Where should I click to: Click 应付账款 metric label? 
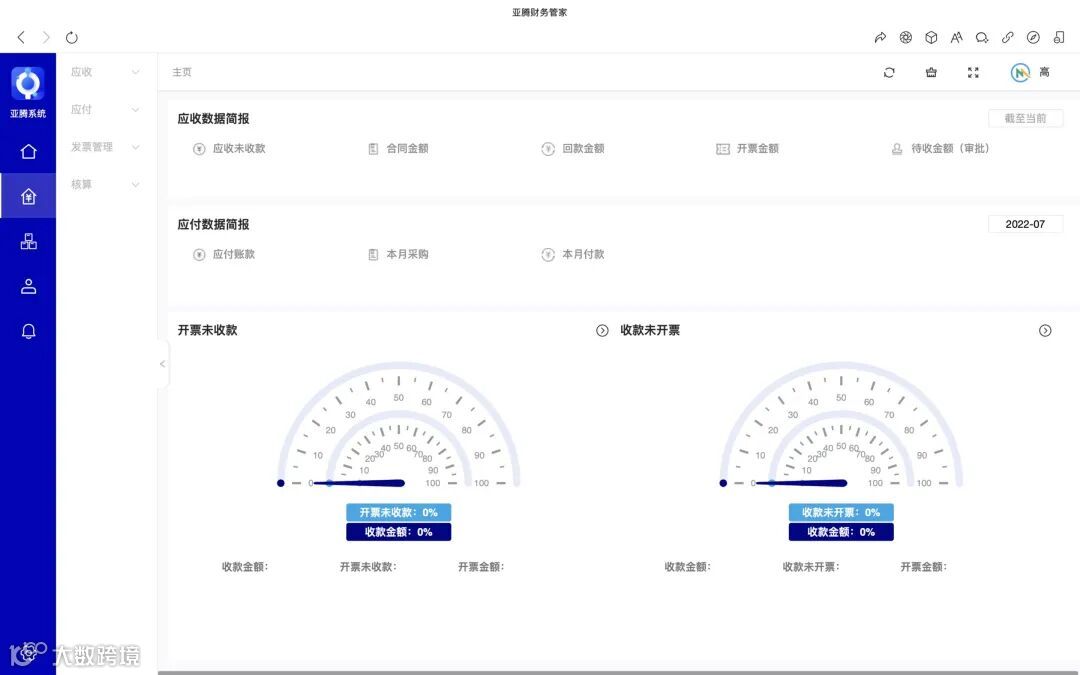click(233, 254)
